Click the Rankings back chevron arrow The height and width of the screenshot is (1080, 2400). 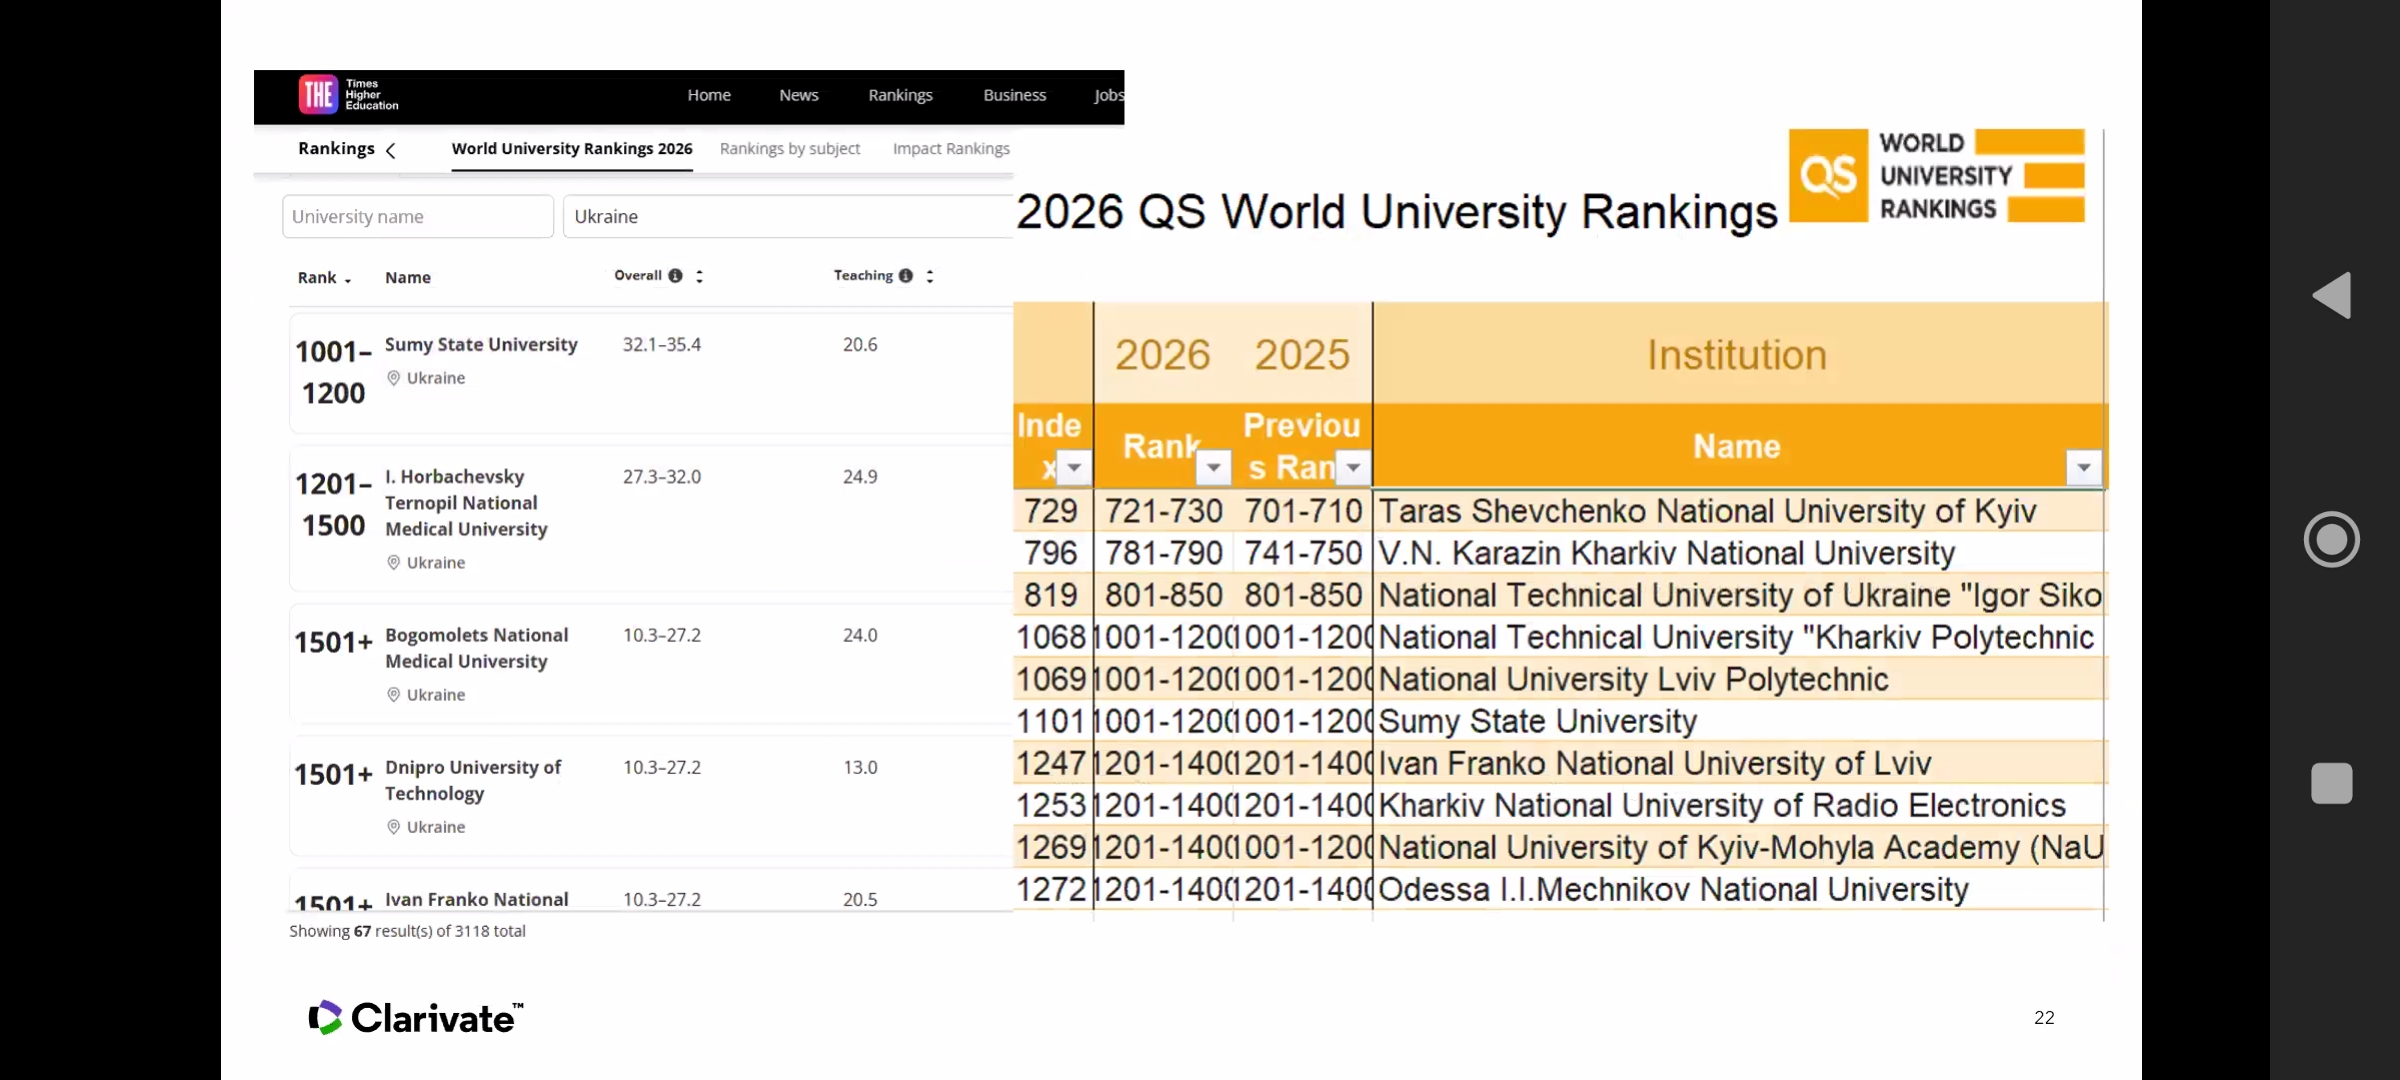[391, 151]
